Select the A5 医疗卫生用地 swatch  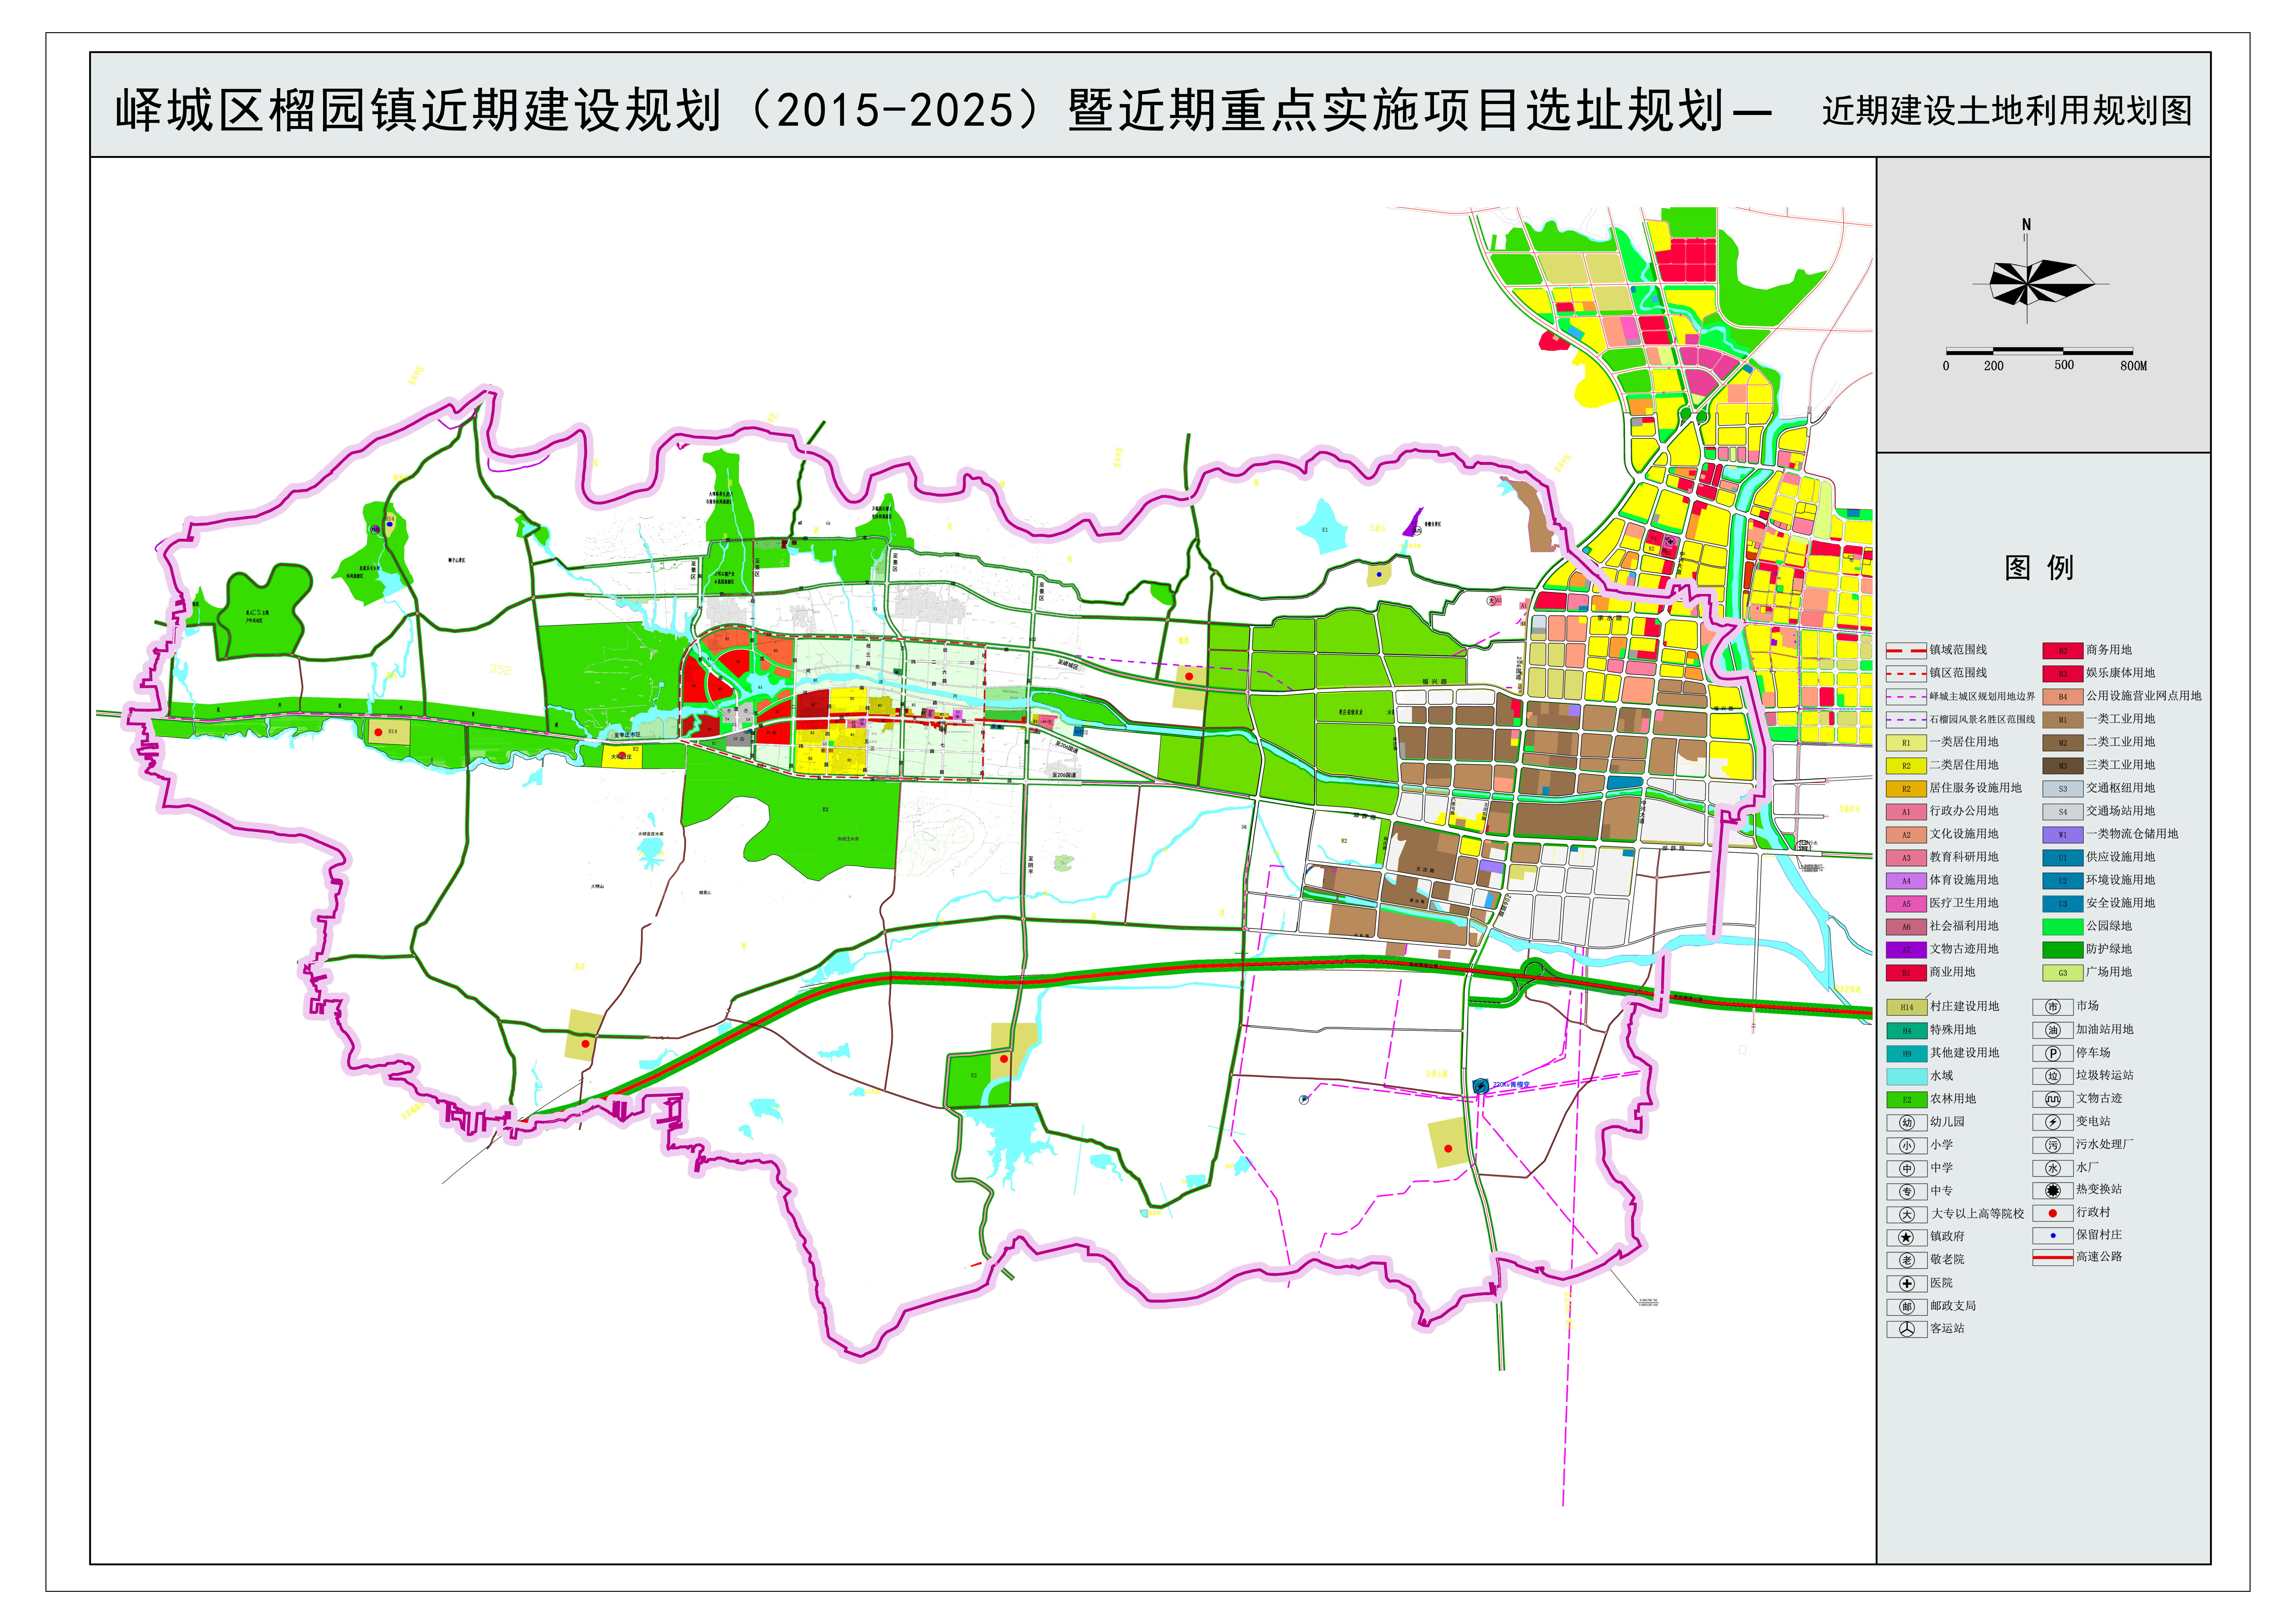pyautogui.click(x=1906, y=904)
